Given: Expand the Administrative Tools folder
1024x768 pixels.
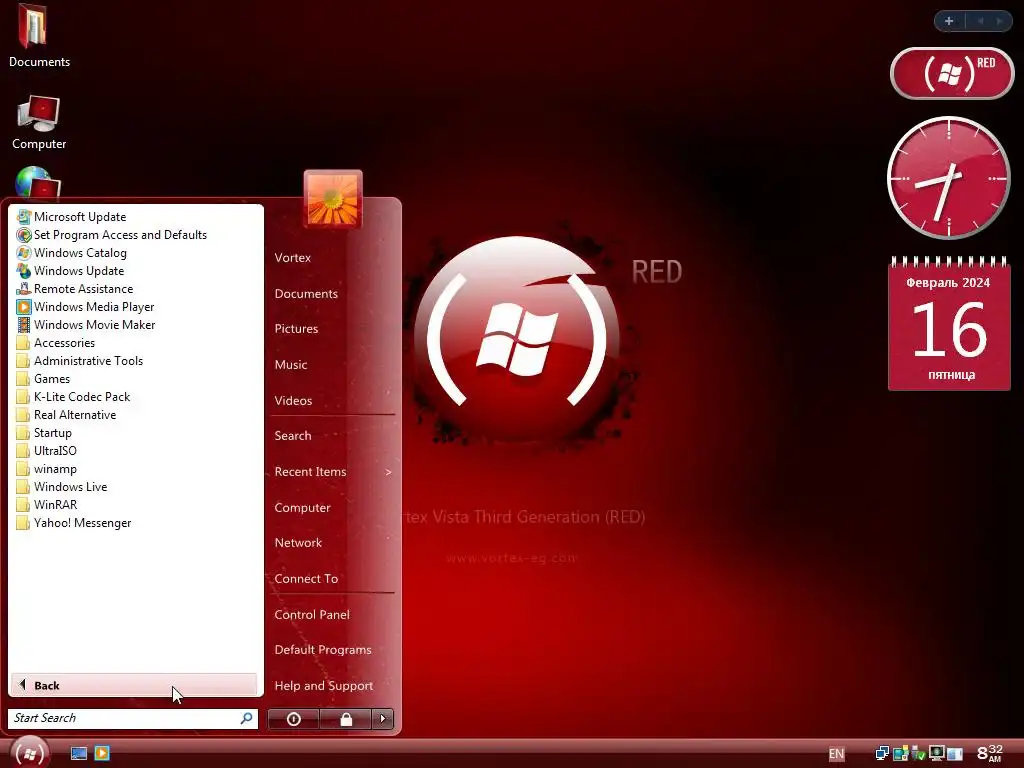Looking at the screenshot, I should [x=80, y=361].
